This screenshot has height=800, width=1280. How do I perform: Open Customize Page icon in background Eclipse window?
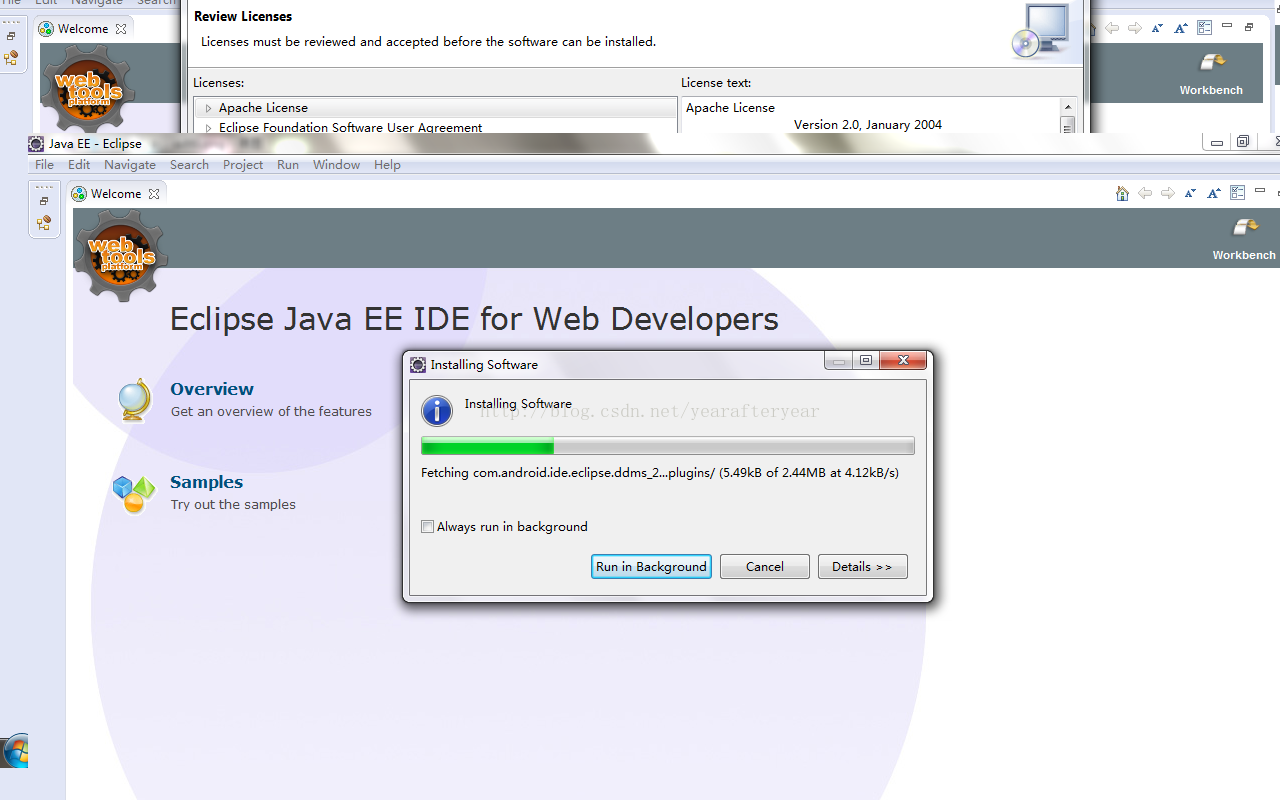pos(1204,28)
